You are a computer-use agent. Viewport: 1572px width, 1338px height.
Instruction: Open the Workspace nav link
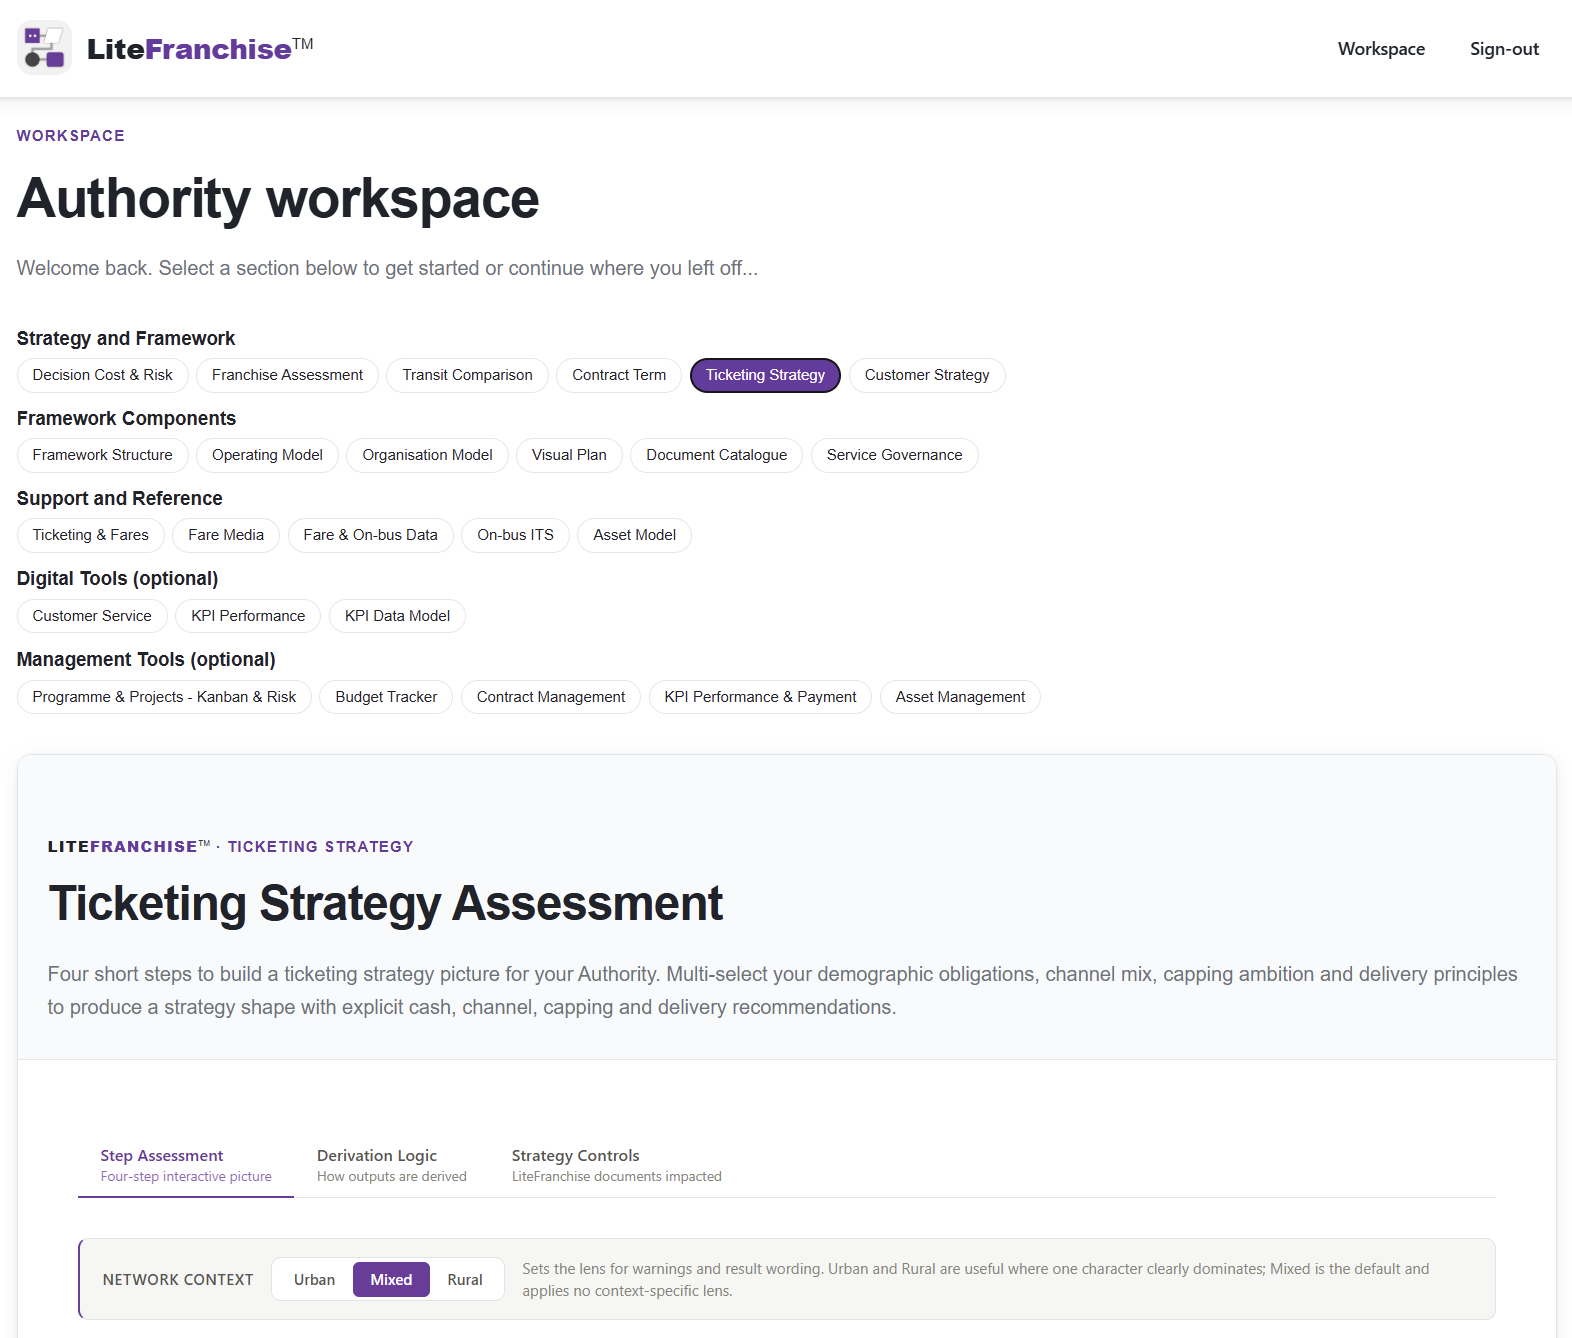tap(1381, 49)
